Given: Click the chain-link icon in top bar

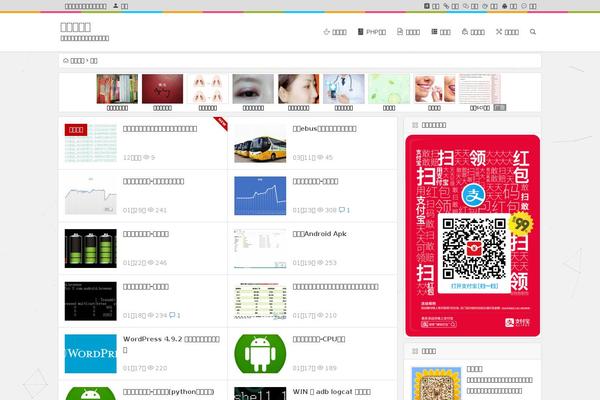Looking at the screenshot, I should [x=446, y=6].
